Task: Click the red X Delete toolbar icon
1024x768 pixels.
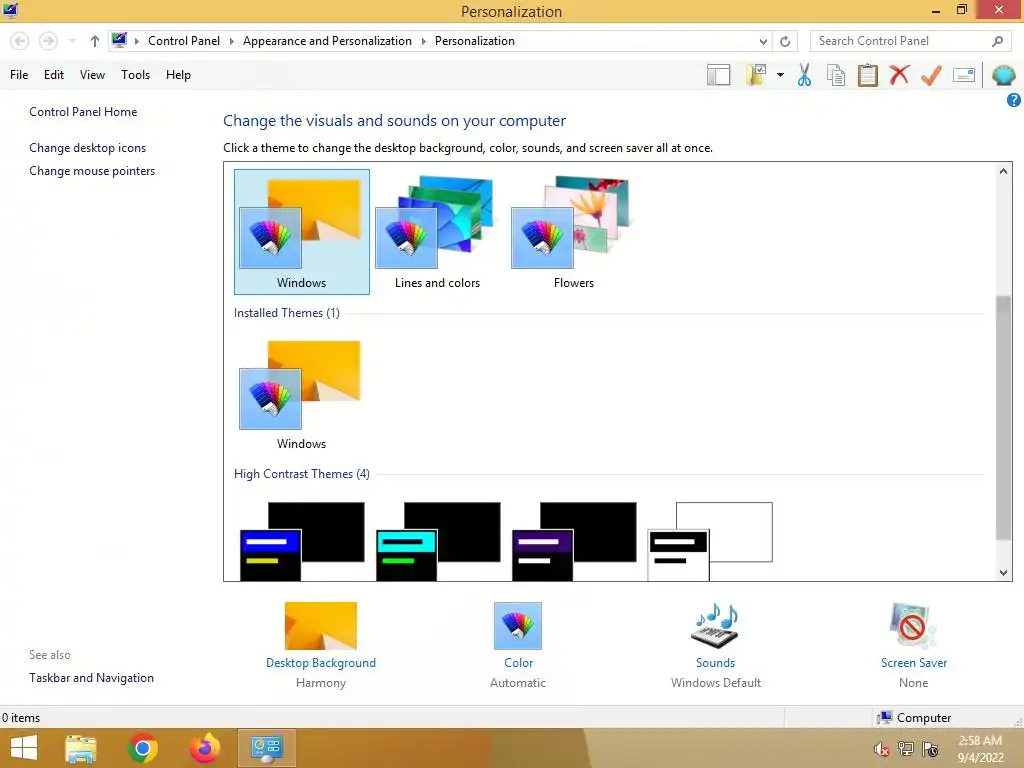Action: click(899, 74)
